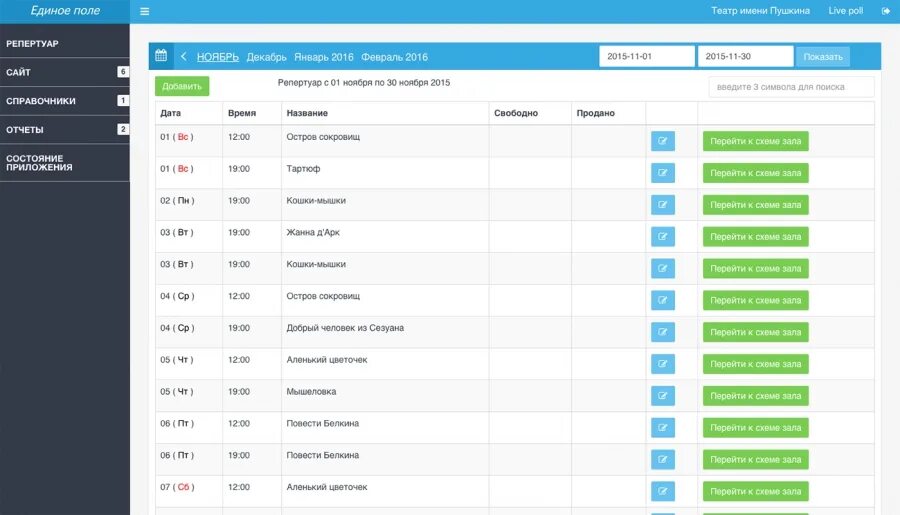Open Театр имени Пушкина link
The width and height of the screenshot is (900, 515).
click(x=761, y=11)
